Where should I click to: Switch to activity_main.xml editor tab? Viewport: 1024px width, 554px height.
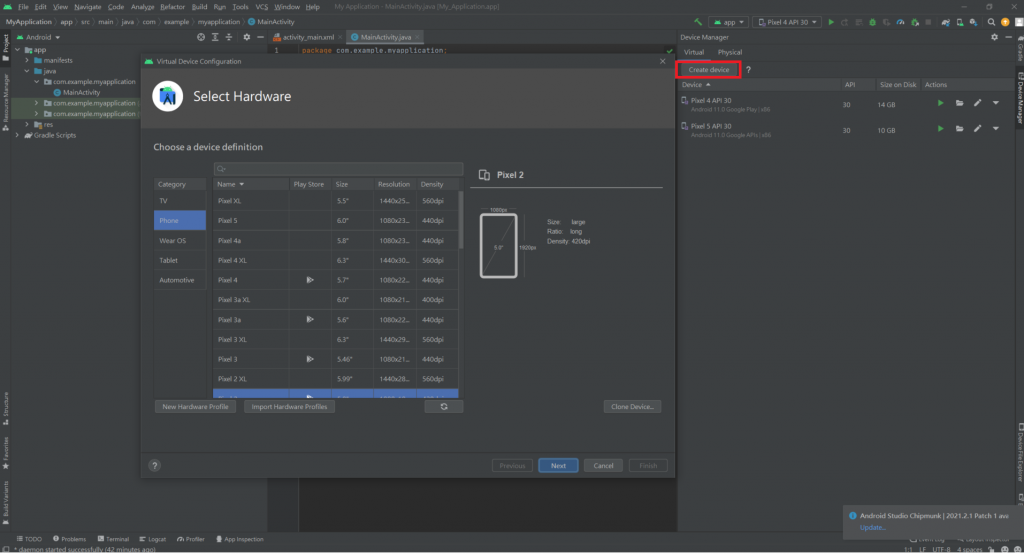click(x=307, y=37)
